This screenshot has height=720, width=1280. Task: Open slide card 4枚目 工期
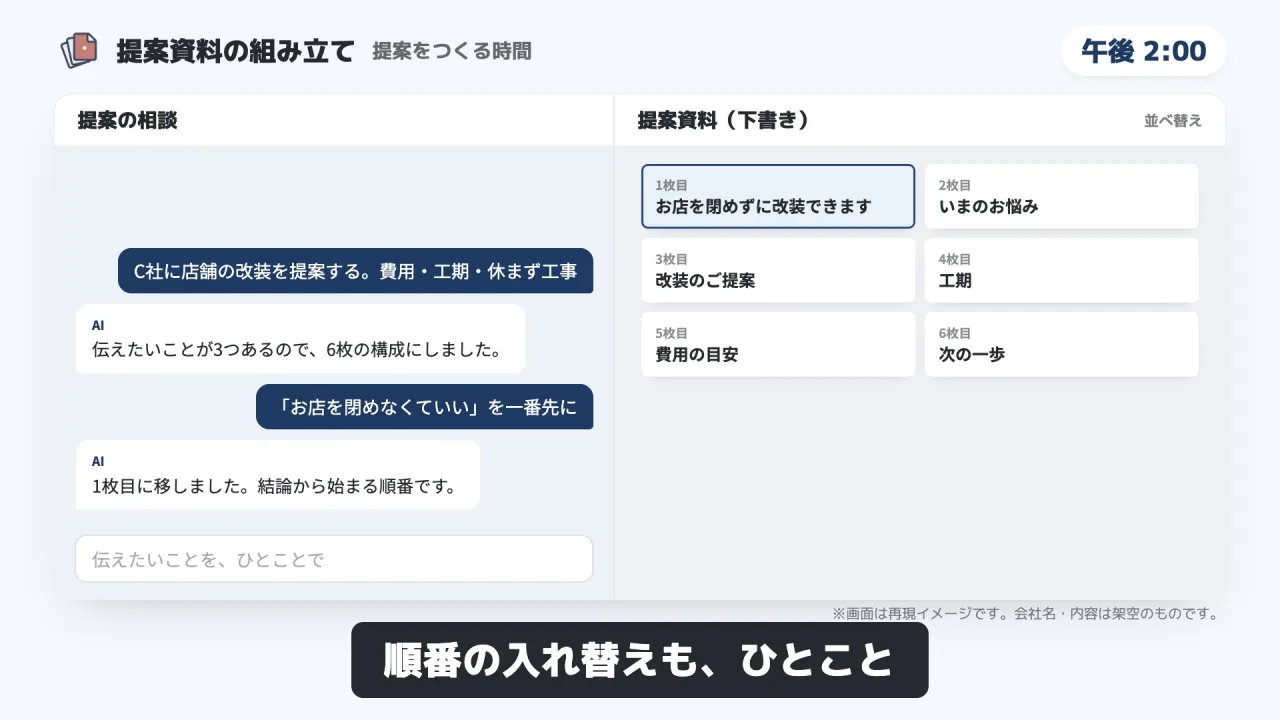click(1061, 270)
